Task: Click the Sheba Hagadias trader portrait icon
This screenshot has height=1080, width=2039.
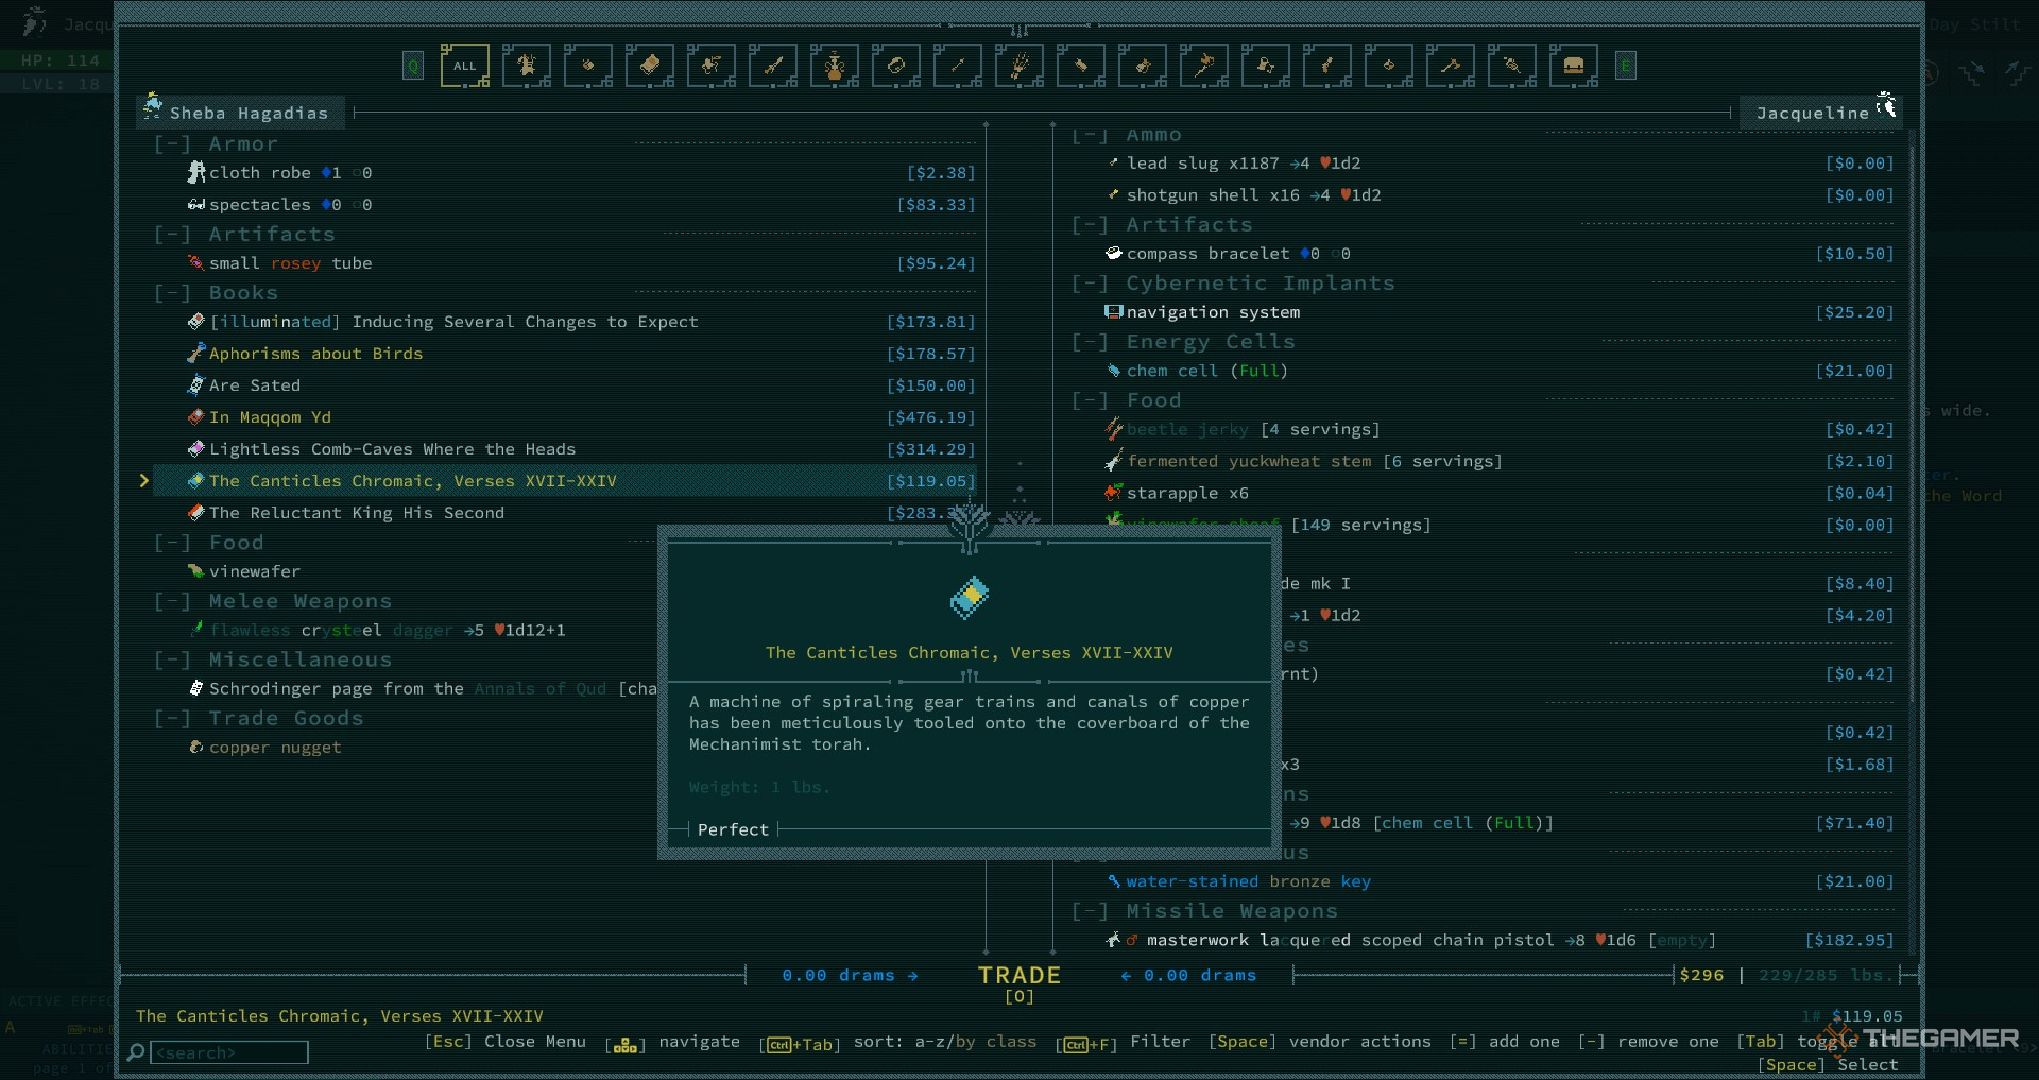Action: click(x=152, y=104)
